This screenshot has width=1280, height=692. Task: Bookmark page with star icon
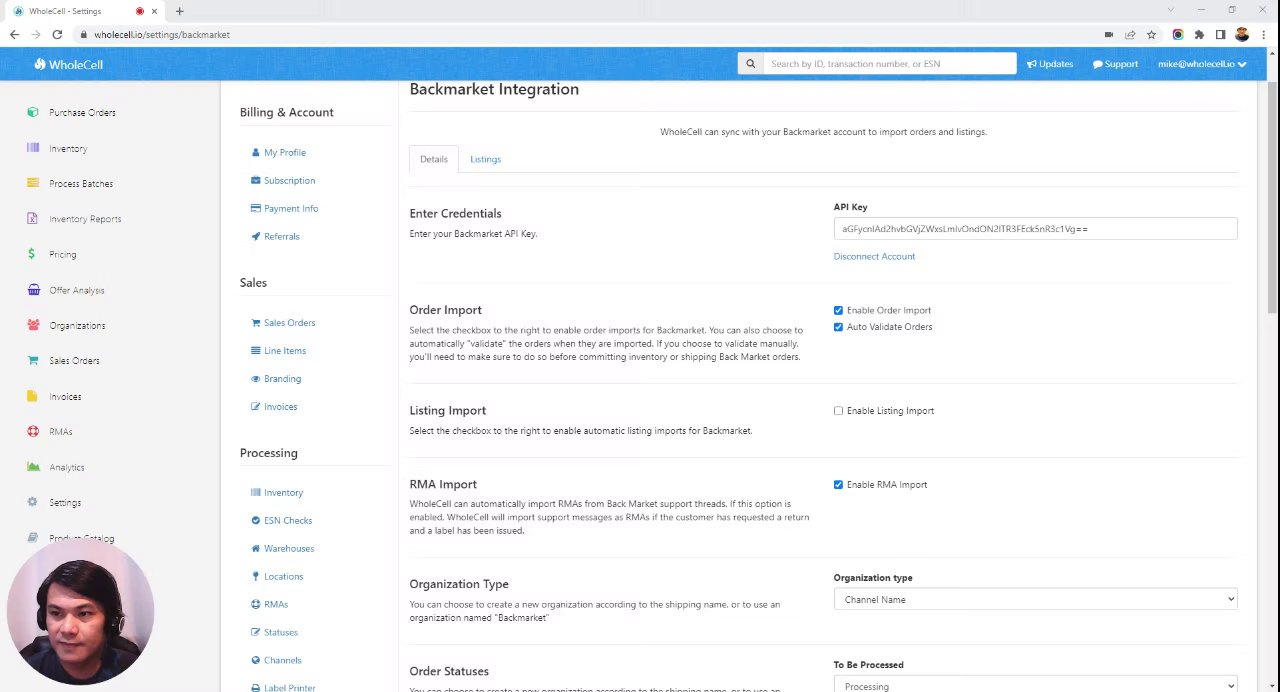1152,34
